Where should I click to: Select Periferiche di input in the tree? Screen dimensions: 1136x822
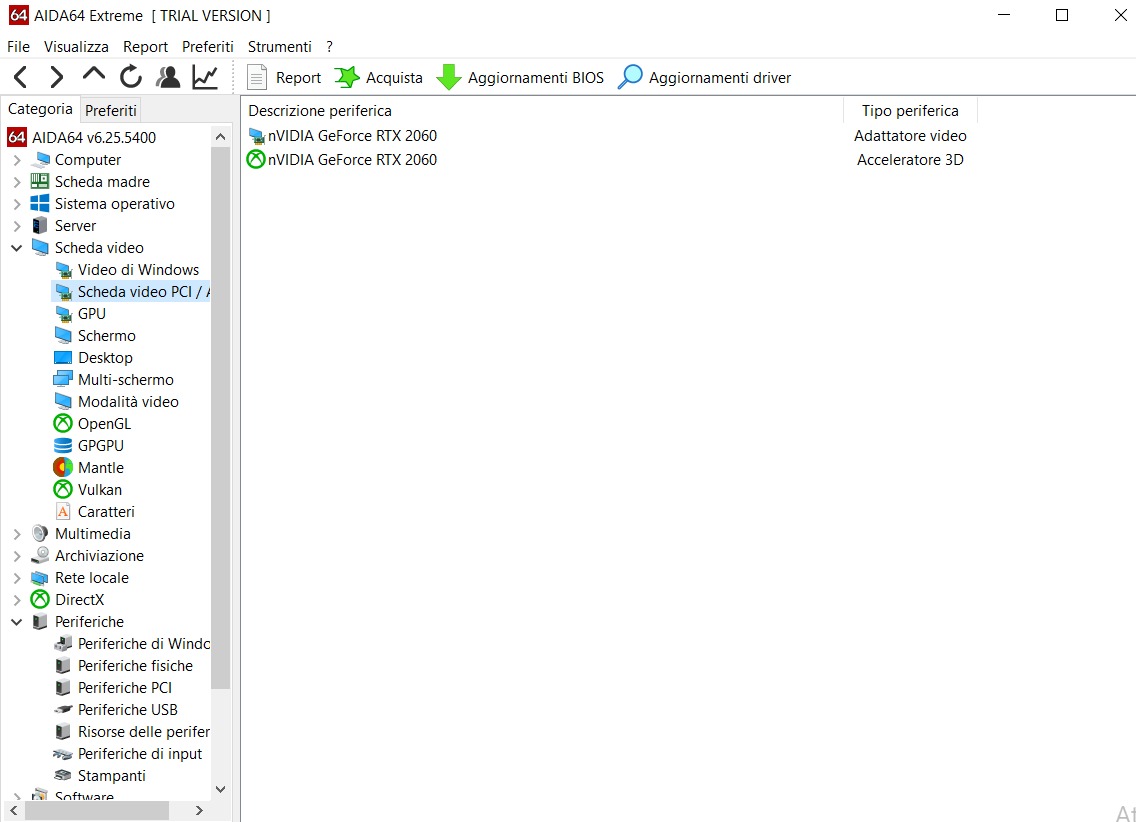pyautogui.click(x=140, y=754)
